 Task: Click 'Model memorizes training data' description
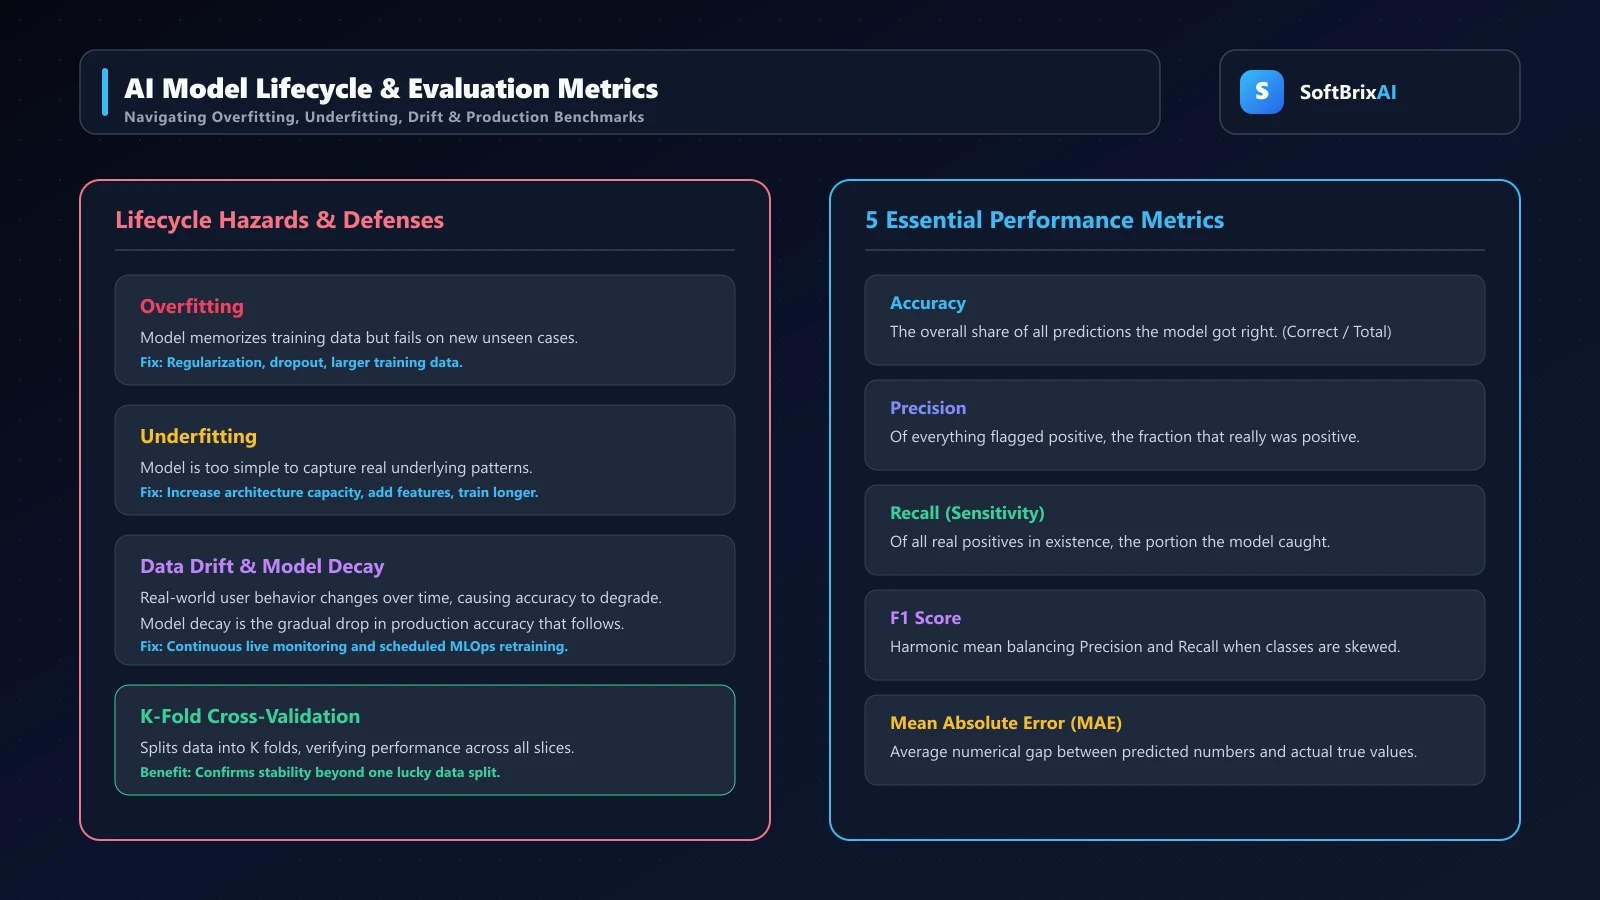359,338
